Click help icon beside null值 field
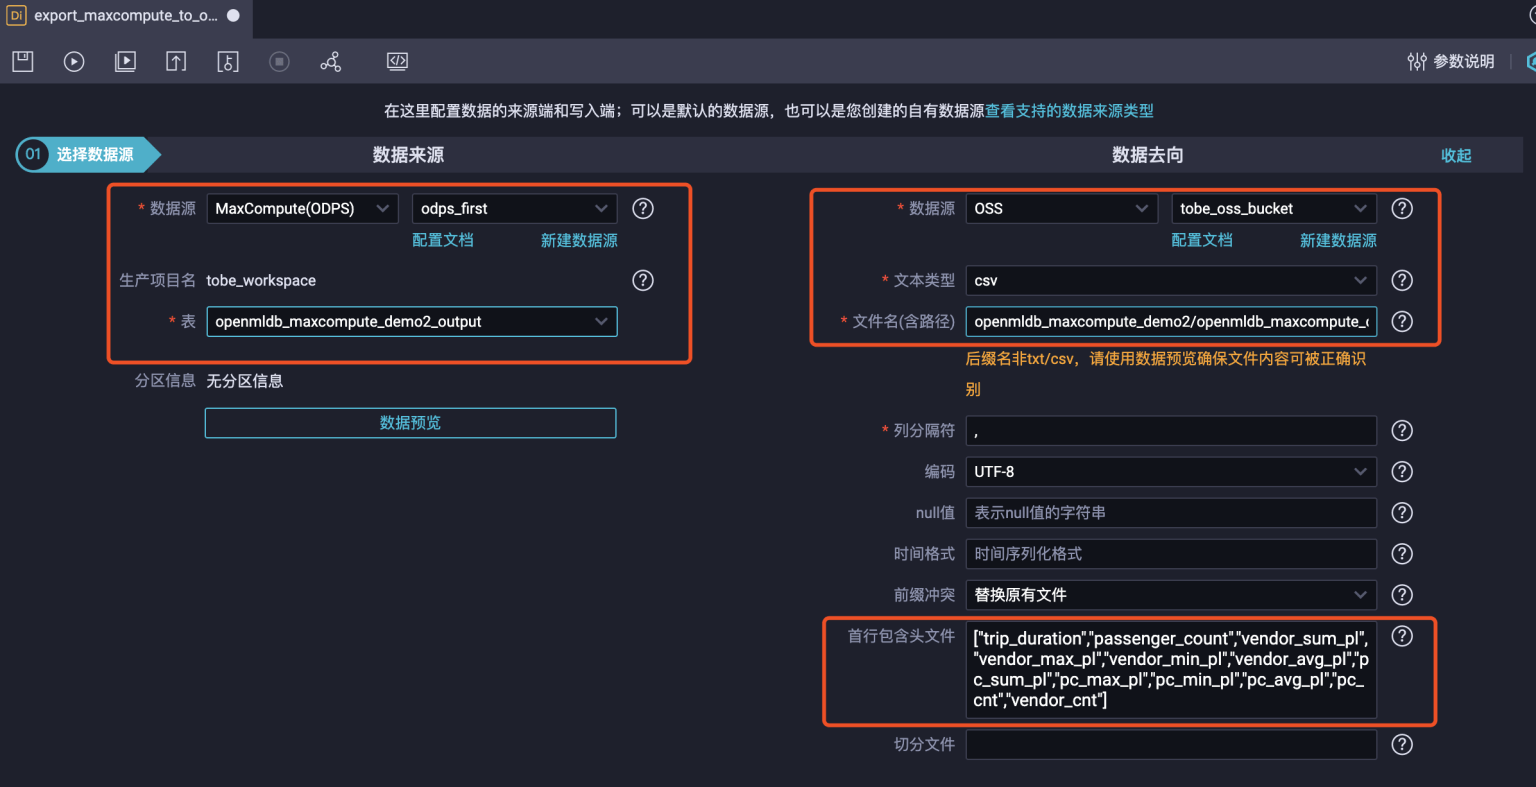1536x787 pixels. [1403, 512]
